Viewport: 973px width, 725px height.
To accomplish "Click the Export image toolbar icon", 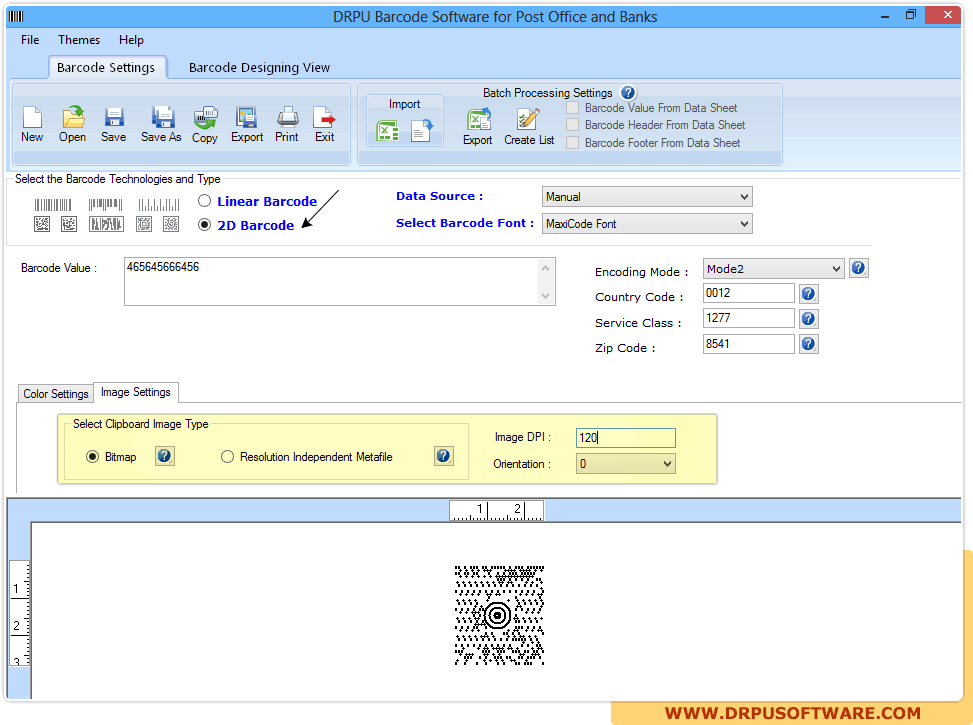I will point(246,117).
